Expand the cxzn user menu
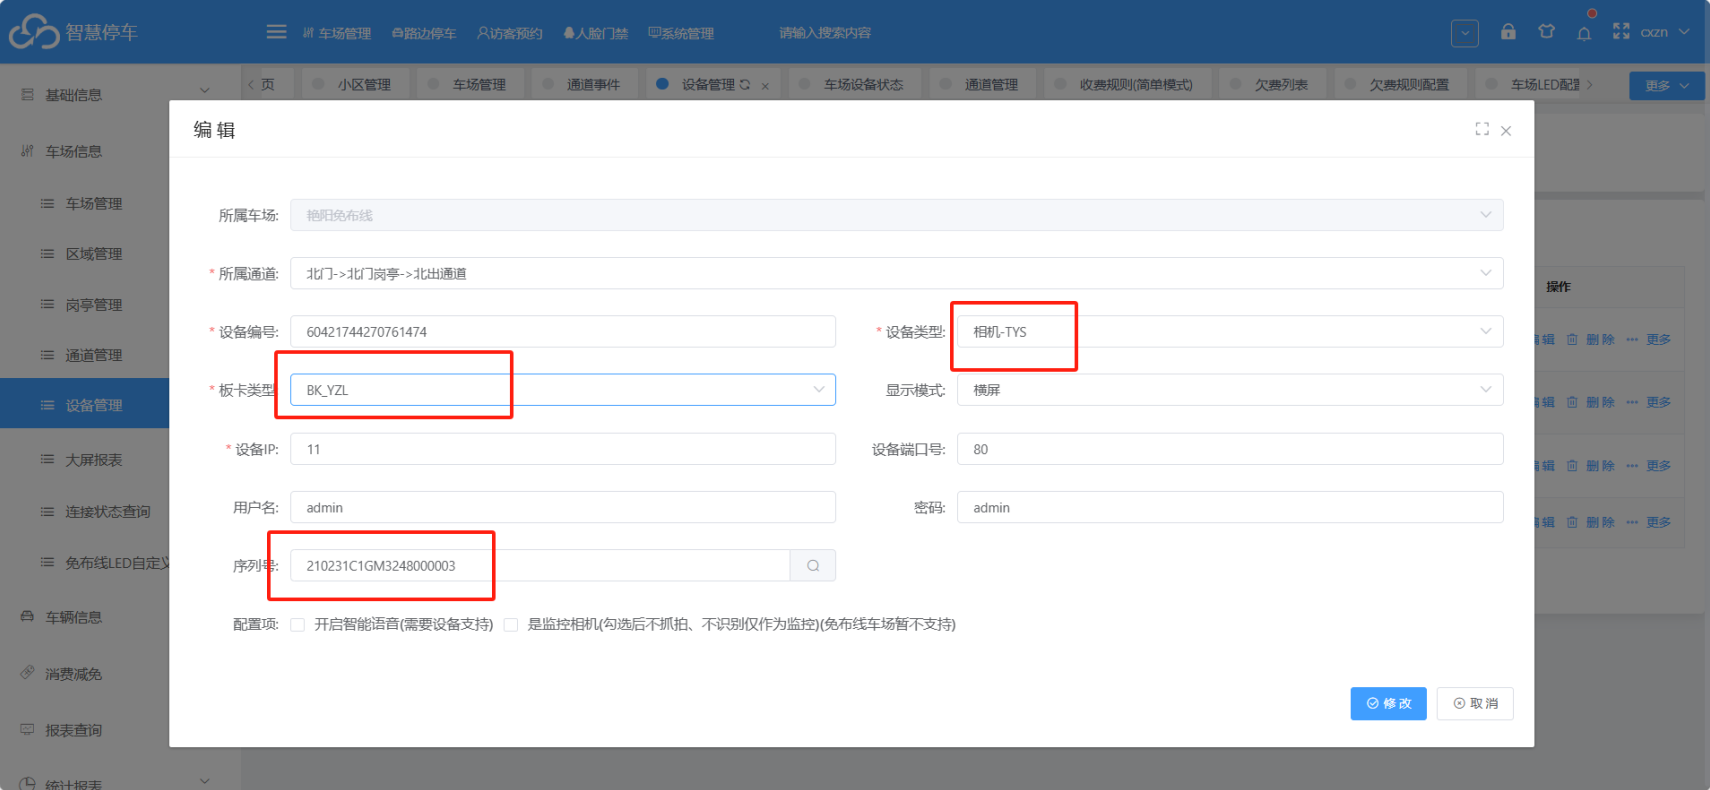This screenshot has width=1710, height=790. 1665,32
